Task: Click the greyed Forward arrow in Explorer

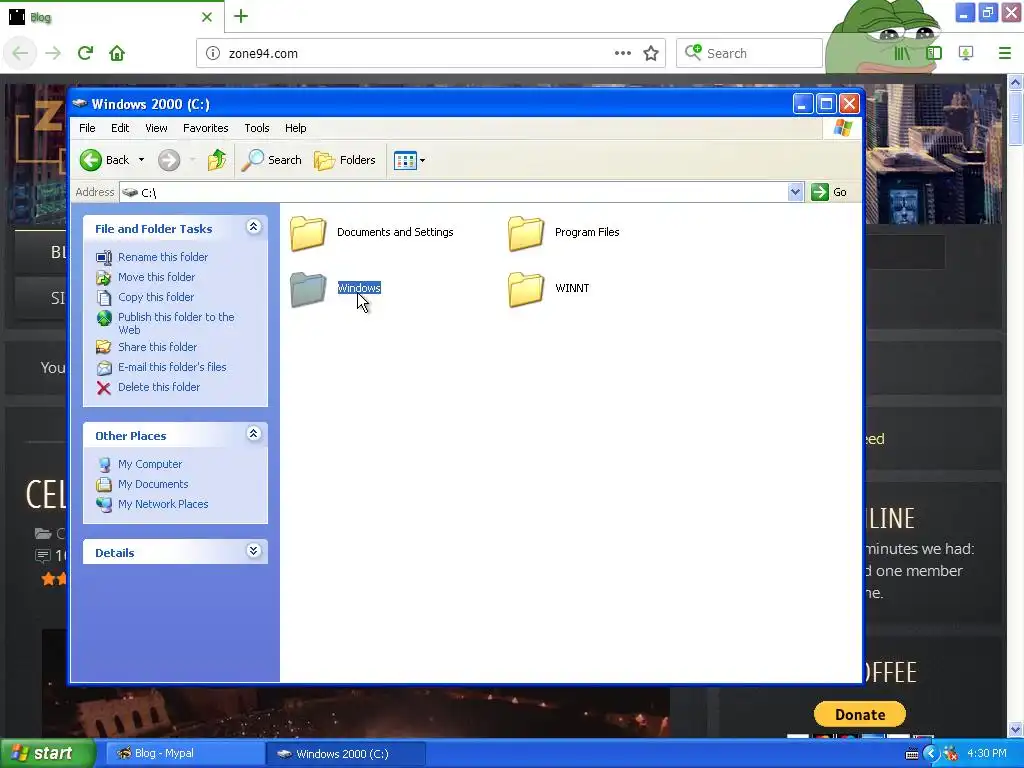Action: (x=169, y=160)
